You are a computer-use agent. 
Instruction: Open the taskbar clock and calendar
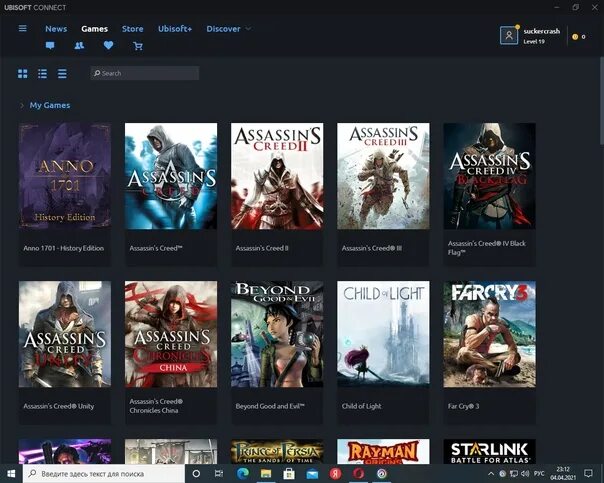coord(563,474)
